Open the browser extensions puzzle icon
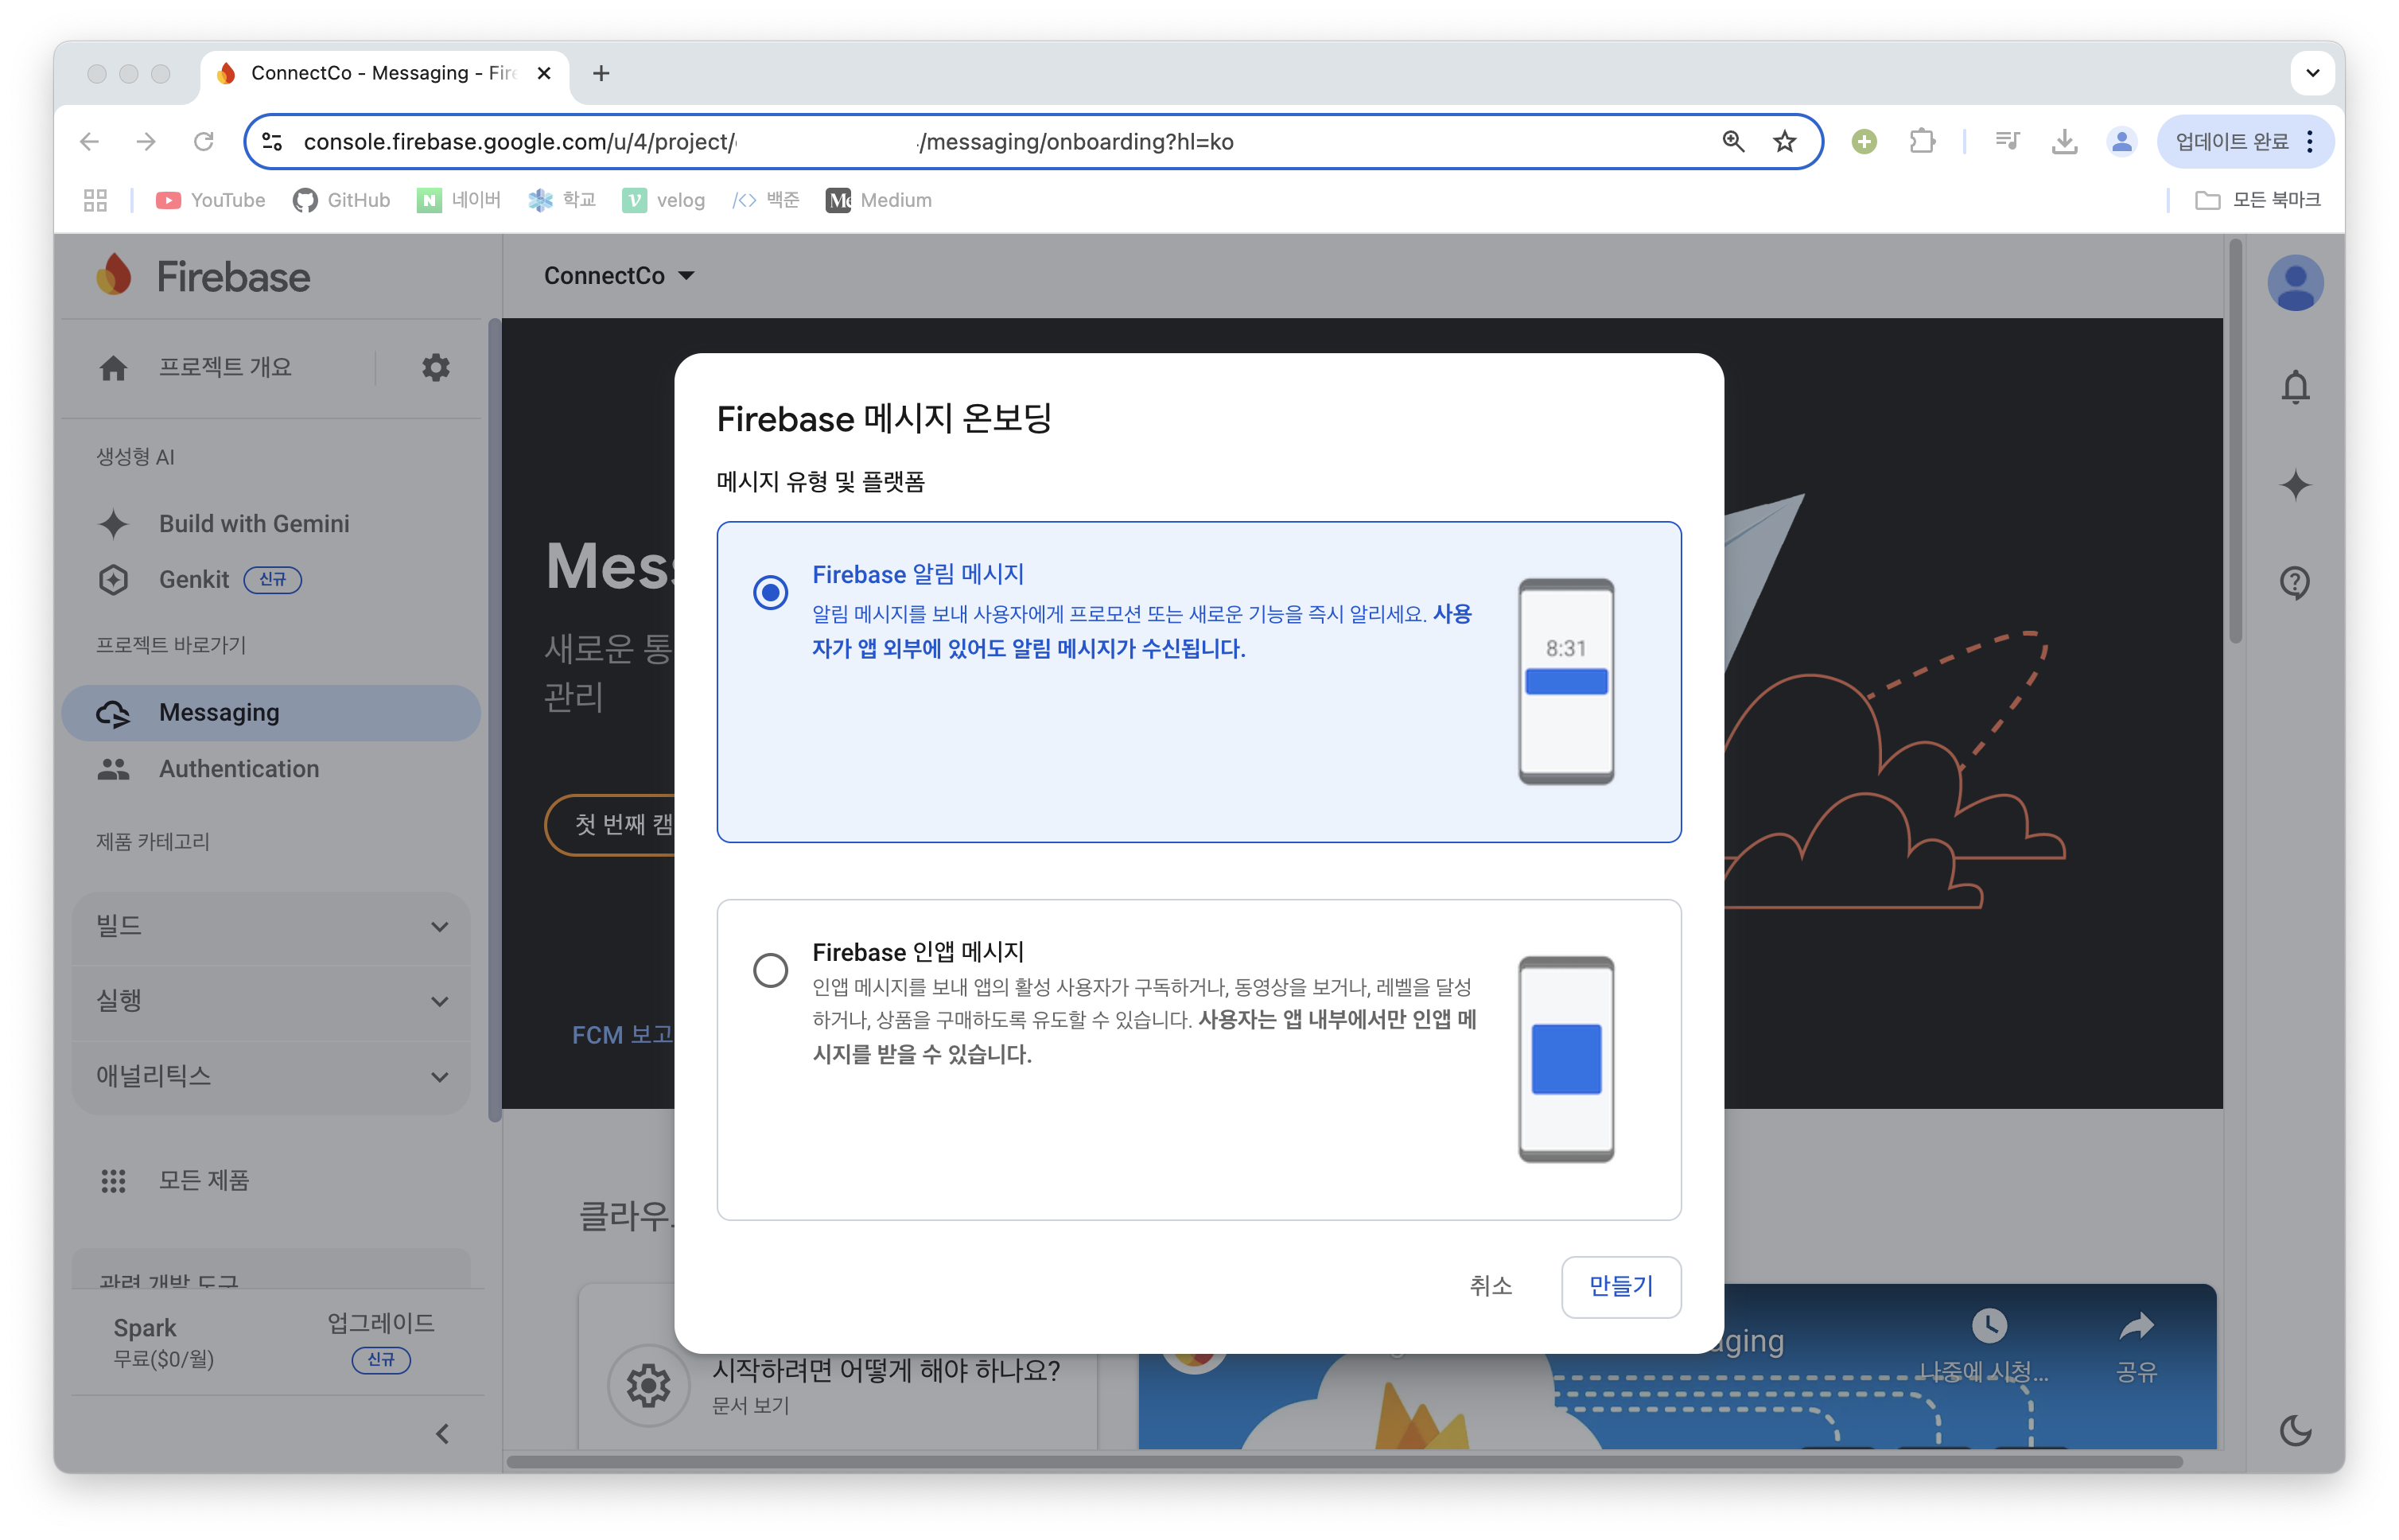This screenshot has width=2399, height=1540. click(x=1921, y=142)
